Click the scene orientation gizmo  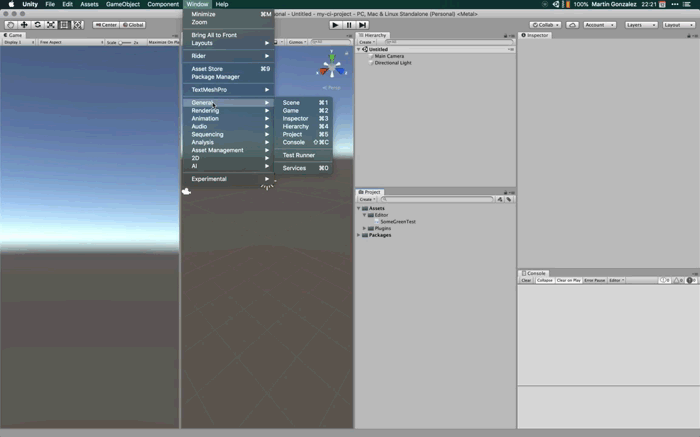[x=332, y=67]
